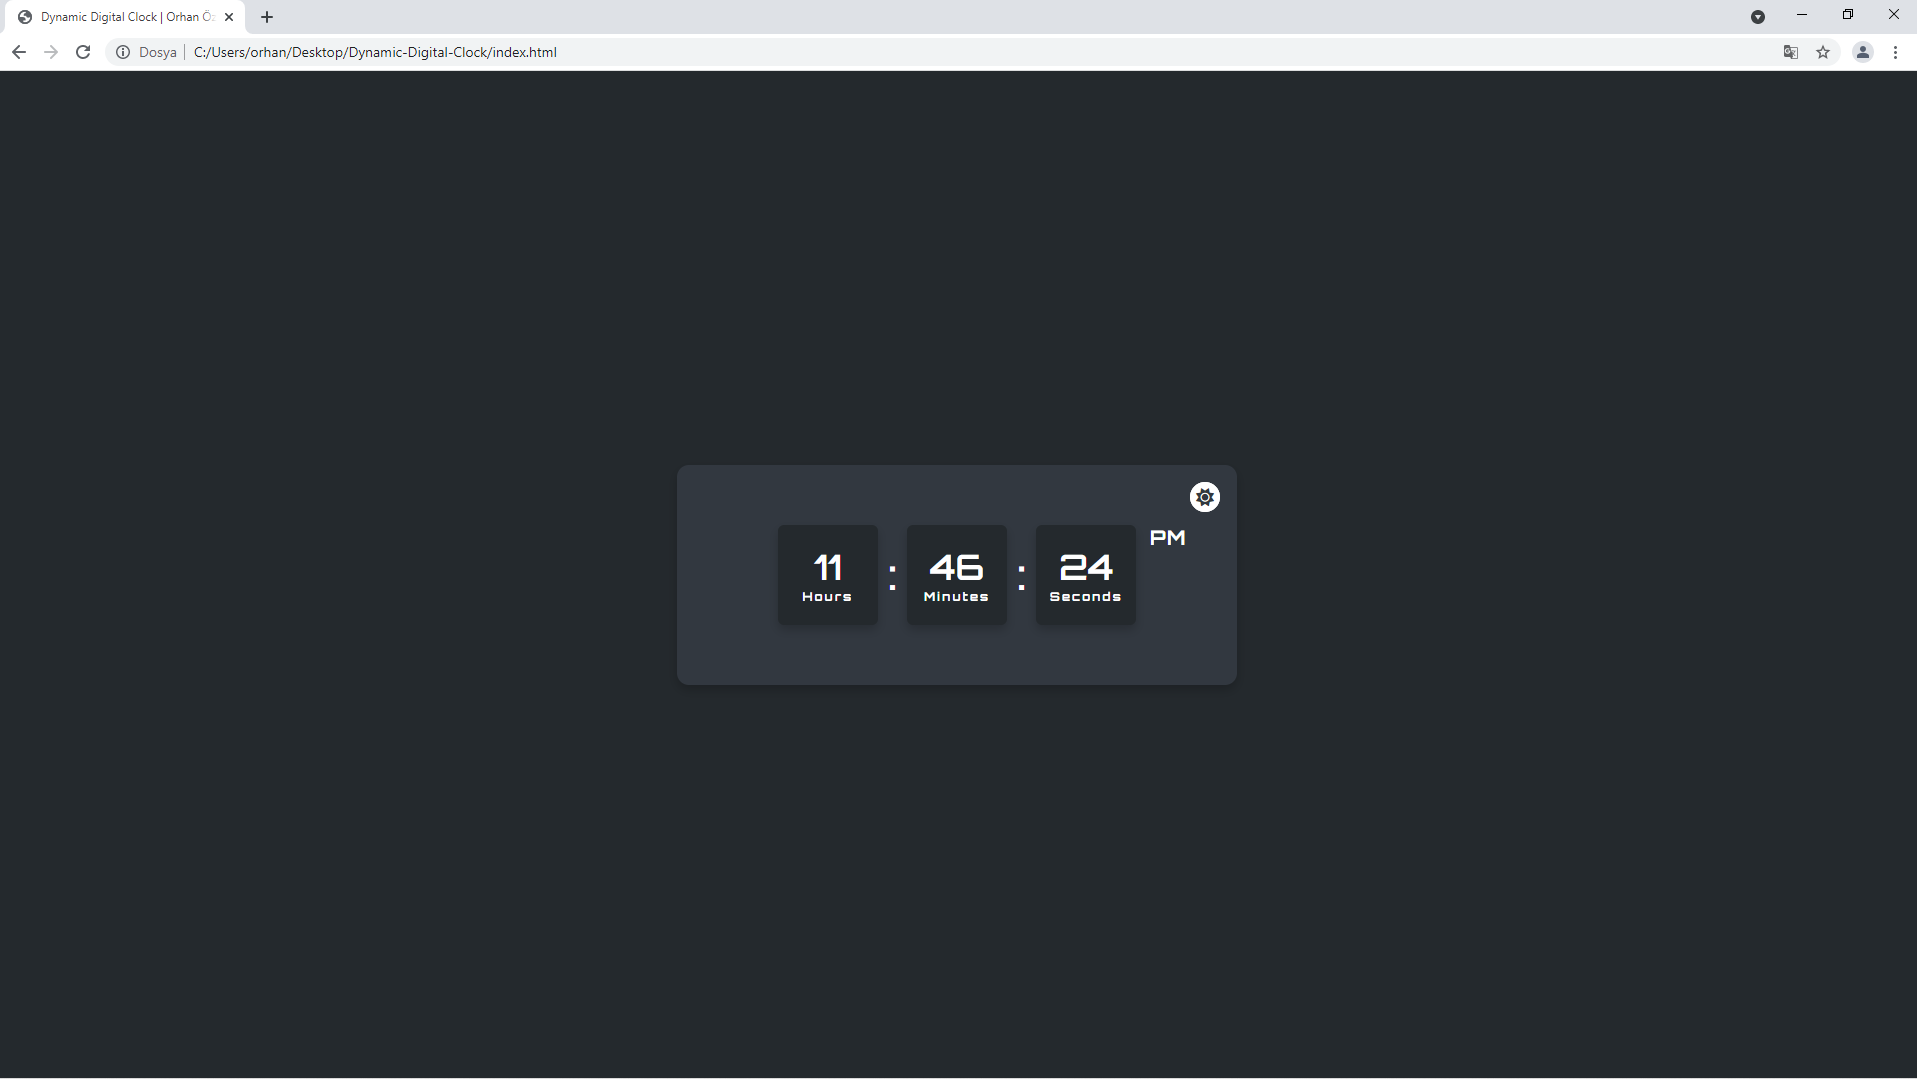Click the forward navigation arrow

(51, 52)
